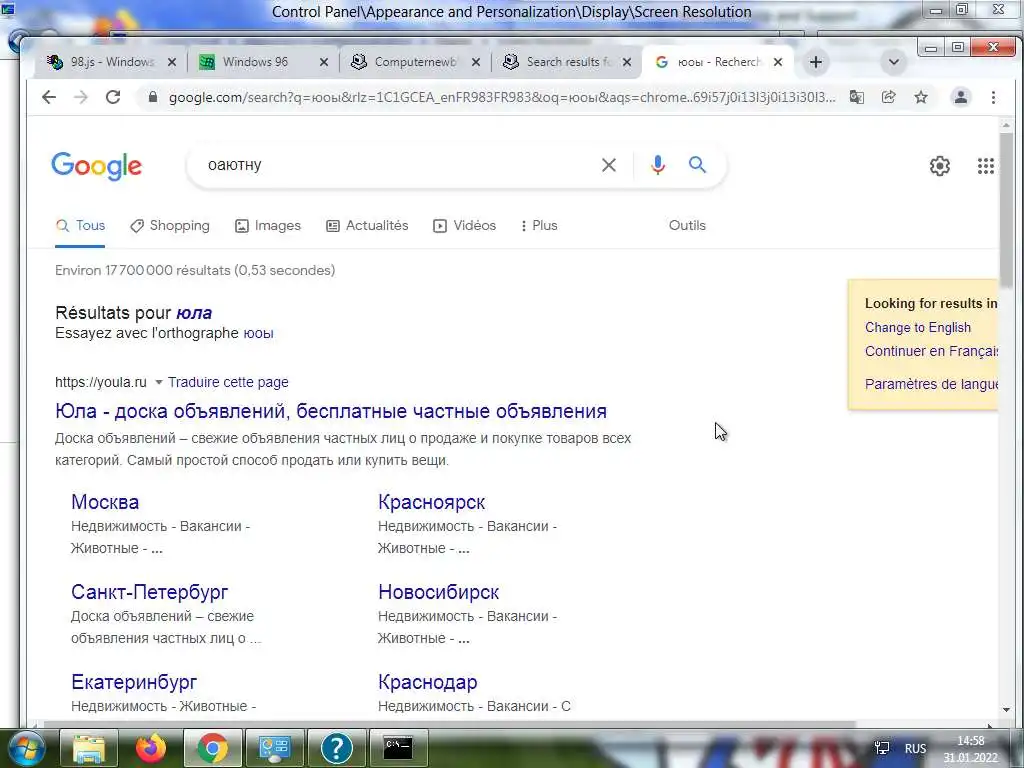Click the юла corrected results link
This screenshot has height=768, width=1024.
coord(194,313)
